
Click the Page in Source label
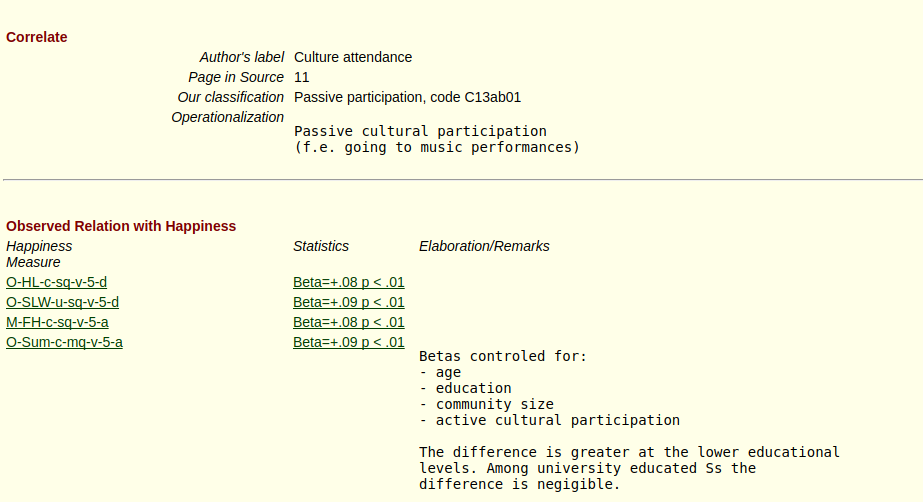point(236,77)
